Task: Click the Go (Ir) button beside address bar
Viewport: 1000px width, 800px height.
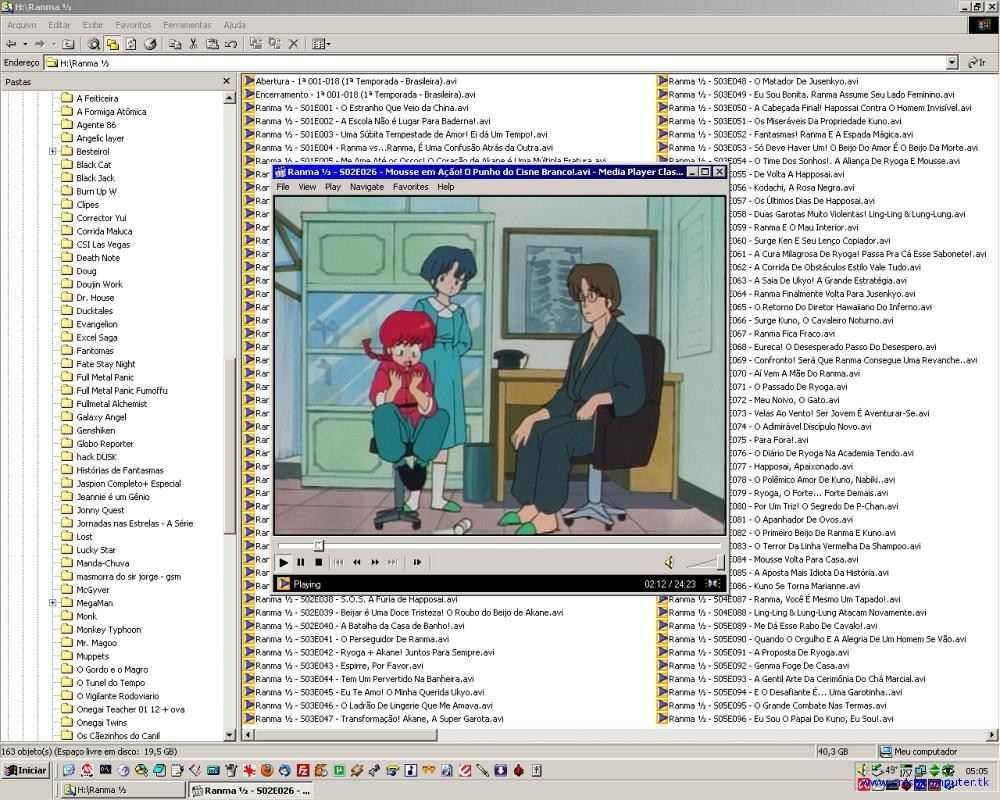Action: (x=977, y=63)
